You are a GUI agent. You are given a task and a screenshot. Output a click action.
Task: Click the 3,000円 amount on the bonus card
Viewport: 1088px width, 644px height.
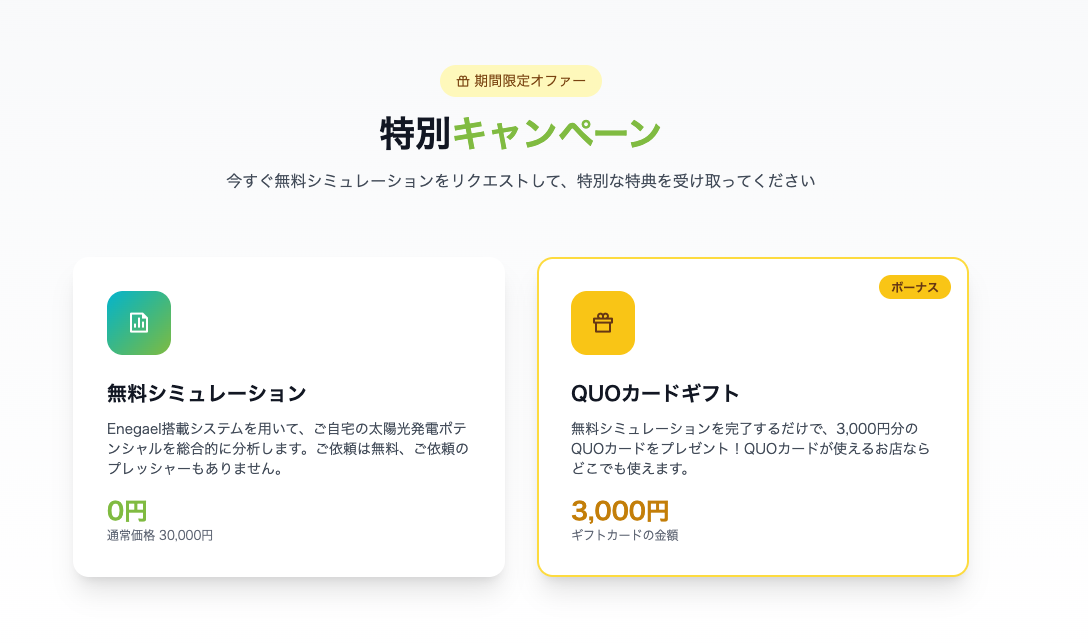[x=620, y=511]
